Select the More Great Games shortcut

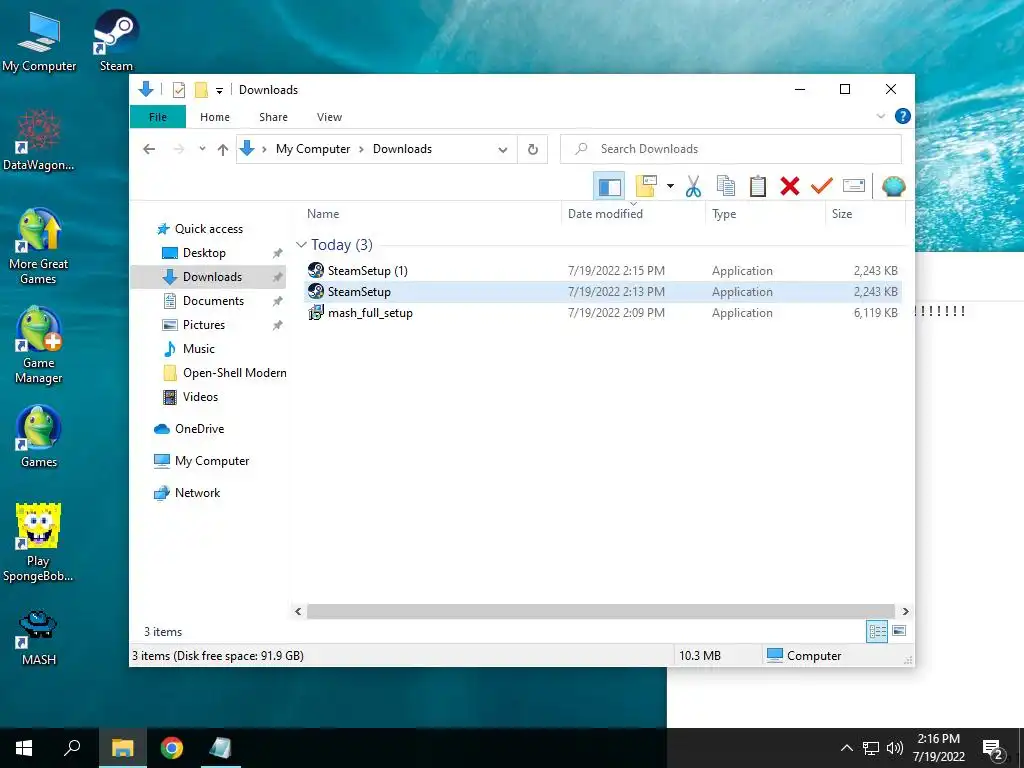(39, 247)
